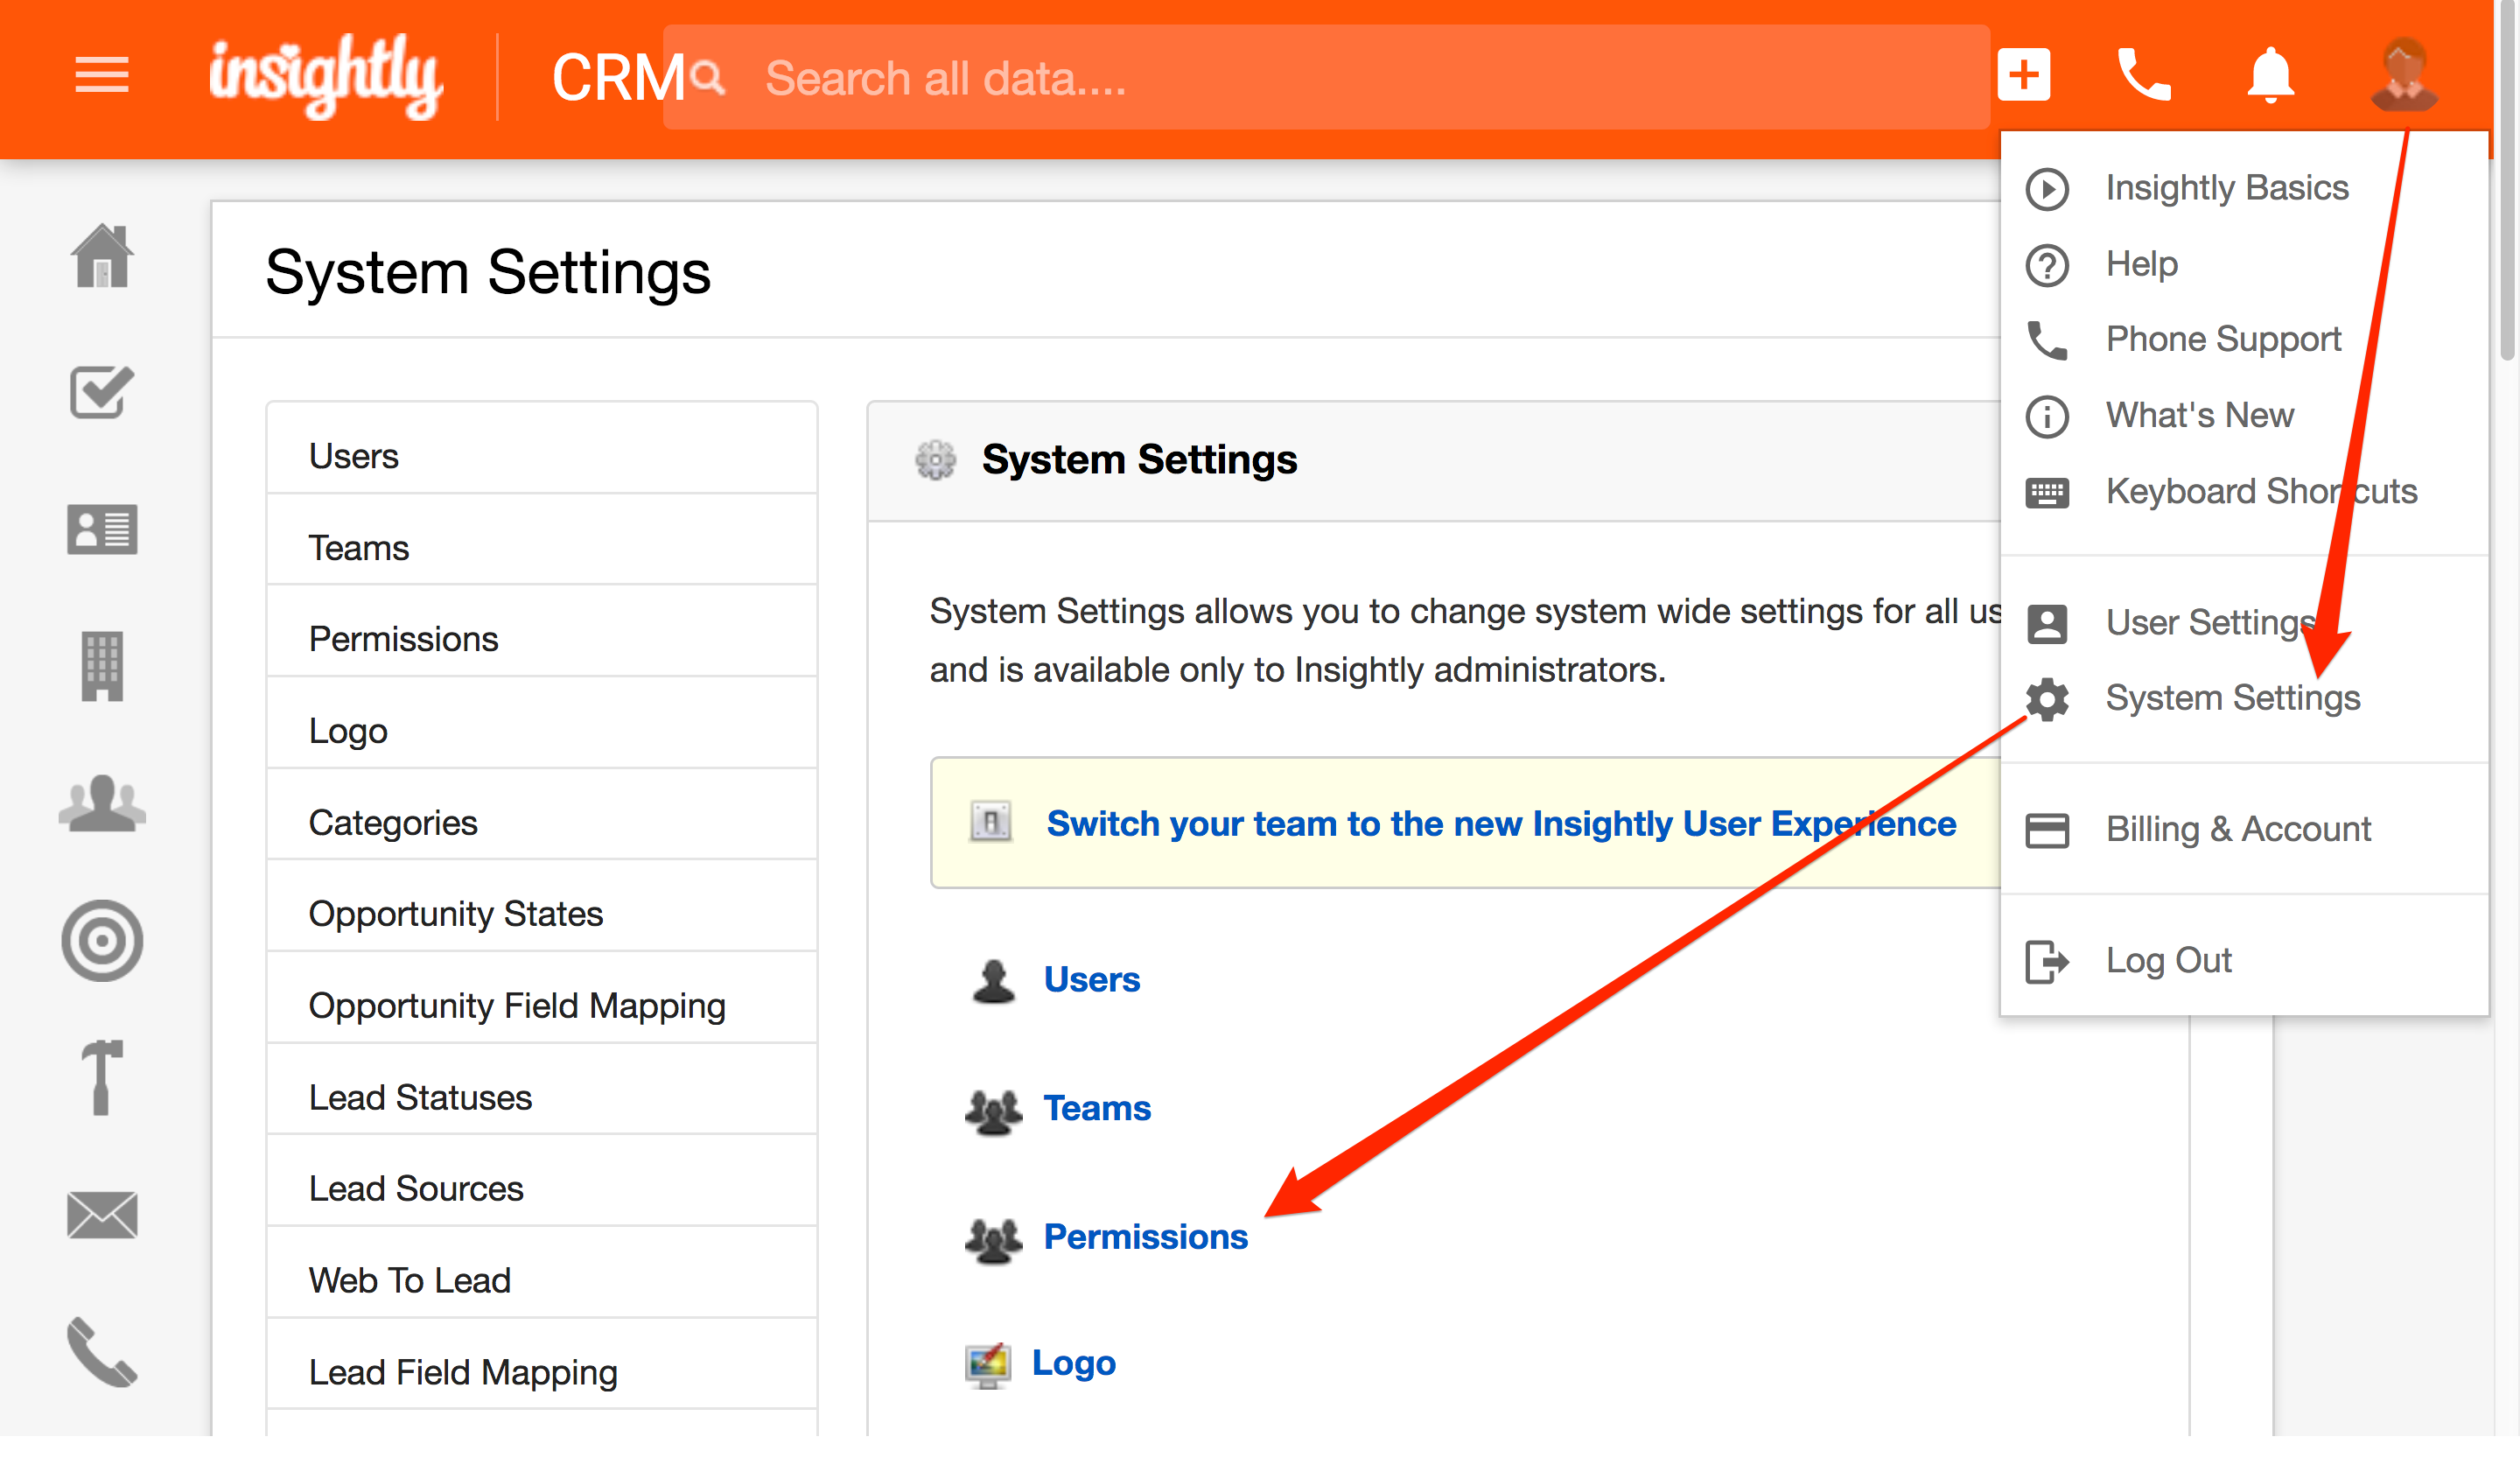Open Projects via sidebar hammer icon
Screen dimensions: 2520x1472
(x=102, y=1078)
